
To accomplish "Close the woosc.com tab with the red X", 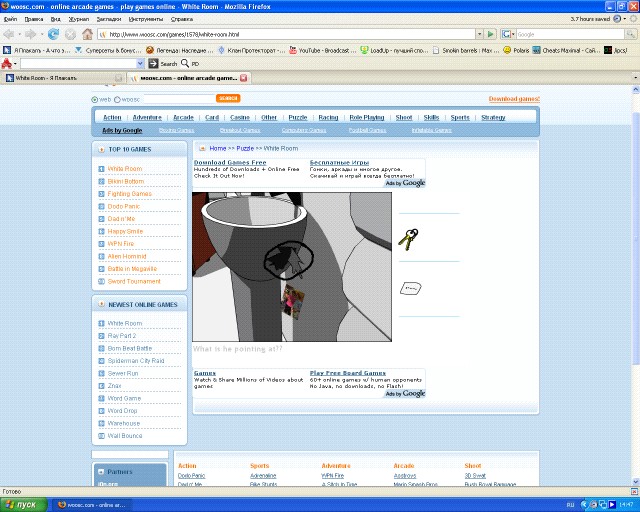I will coord(244,78).
